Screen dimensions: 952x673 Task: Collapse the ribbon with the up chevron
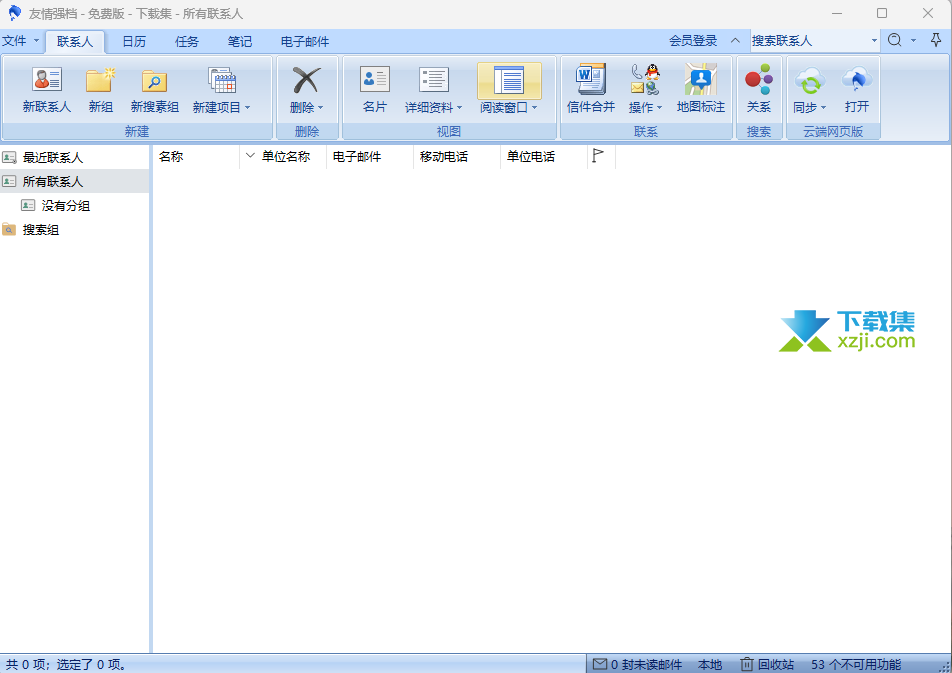[x=735, y=41]
